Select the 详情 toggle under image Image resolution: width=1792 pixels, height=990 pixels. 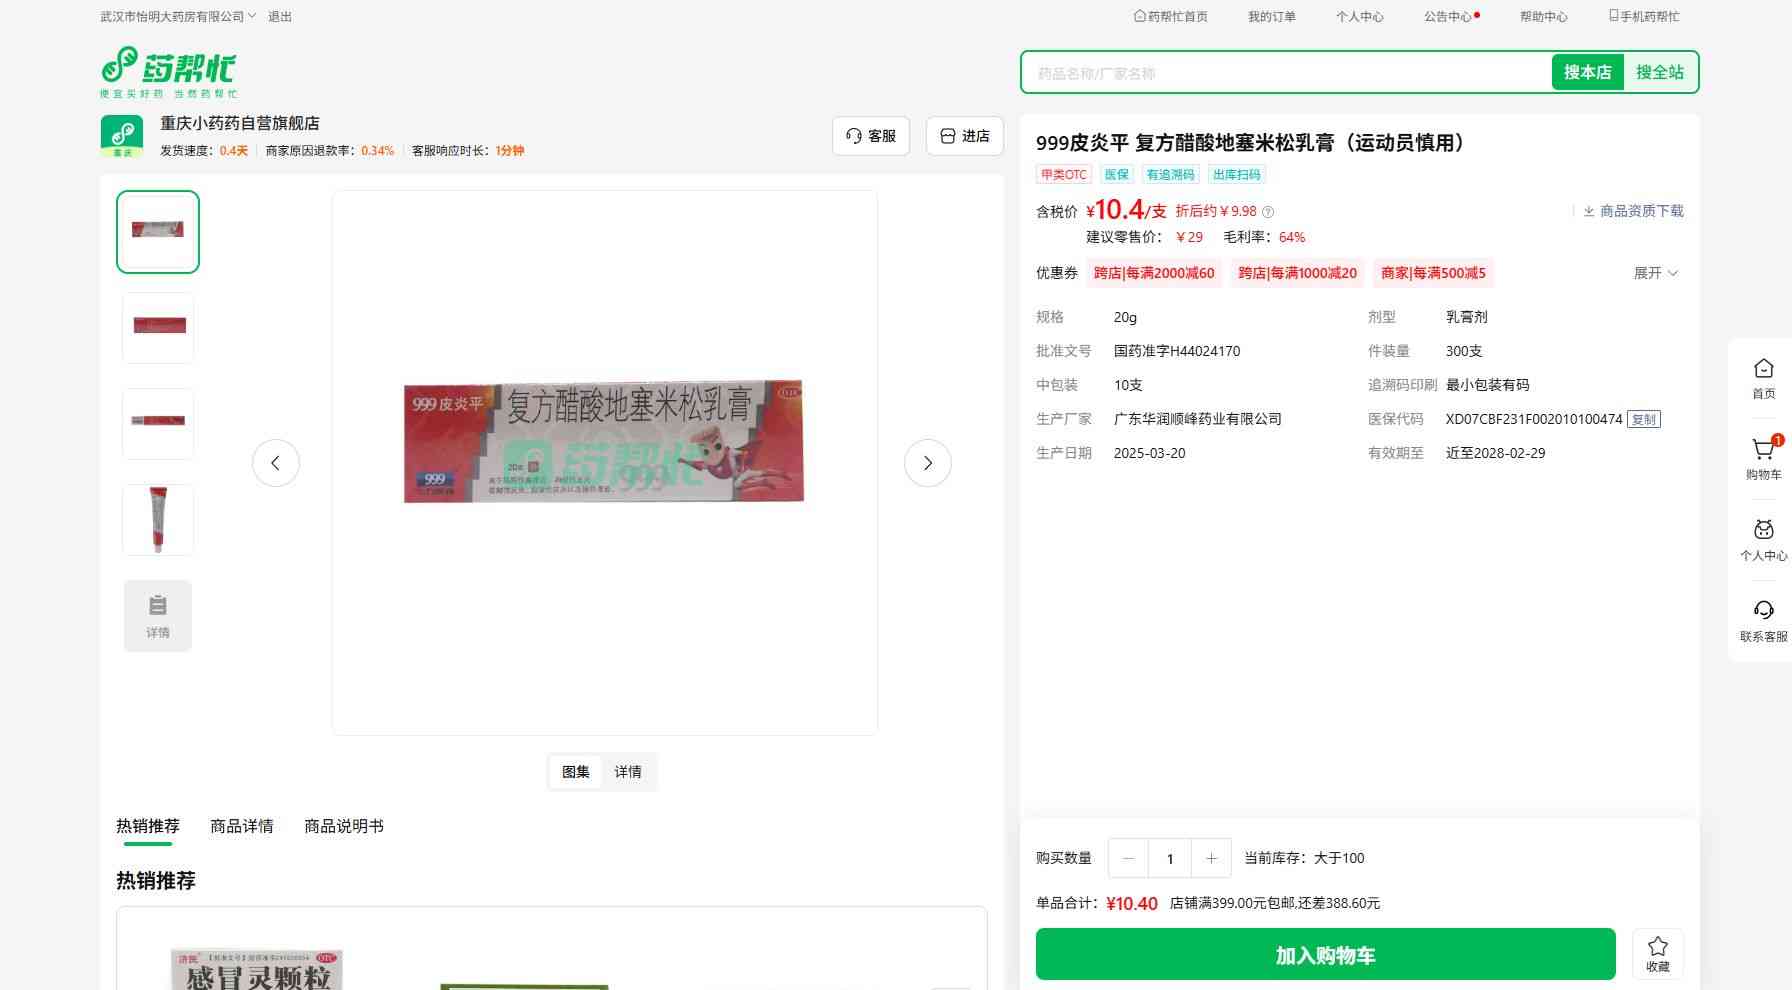[628, 772]
